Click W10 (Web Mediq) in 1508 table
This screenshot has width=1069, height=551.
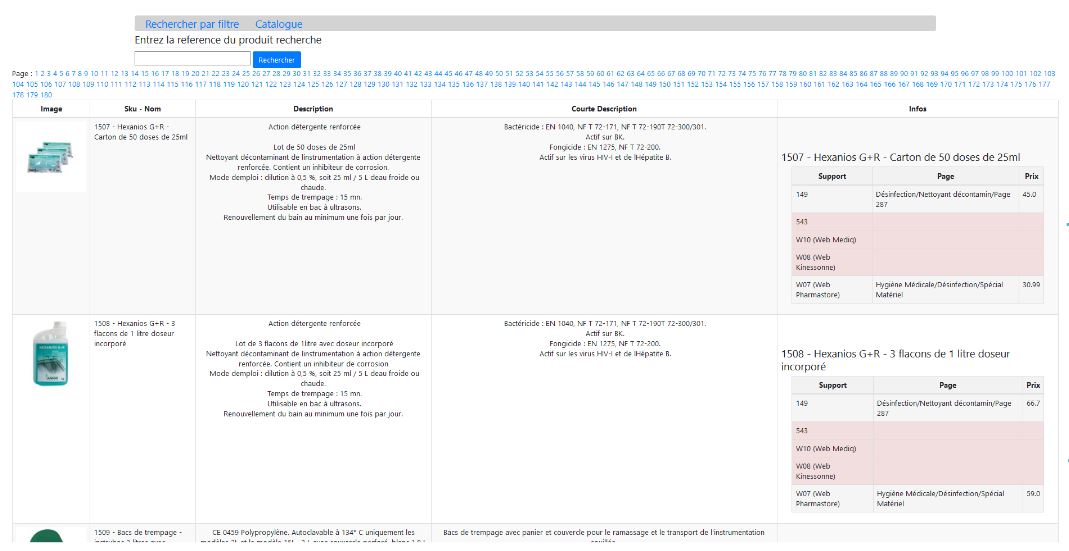pyautogui.click(x=826, y=449)
